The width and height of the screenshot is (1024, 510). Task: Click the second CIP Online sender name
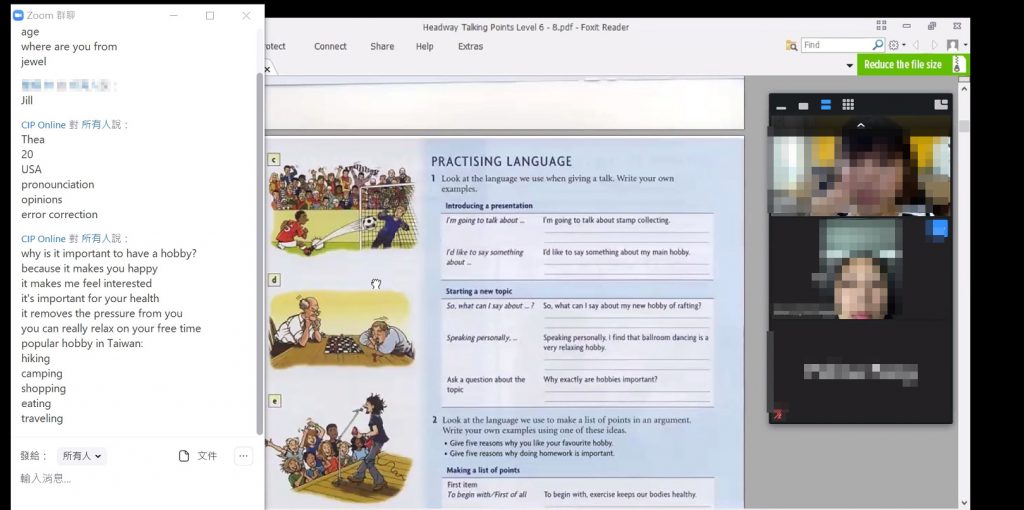pyautogui.click(x=43, y=238)
